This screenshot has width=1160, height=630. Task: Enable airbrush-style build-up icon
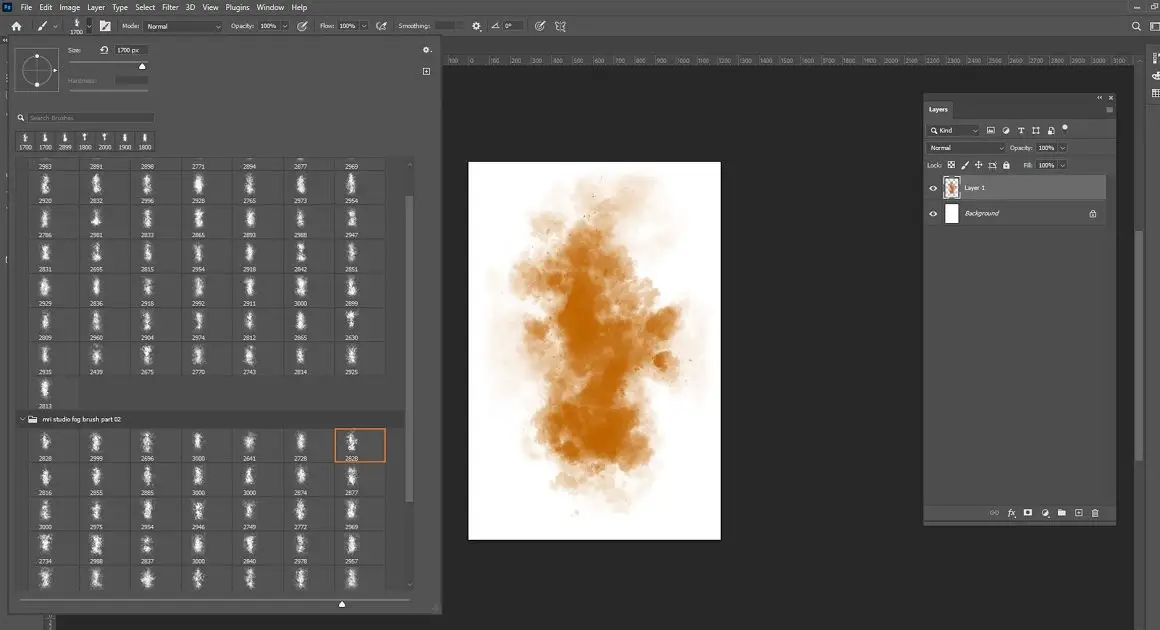coord(382,26)
